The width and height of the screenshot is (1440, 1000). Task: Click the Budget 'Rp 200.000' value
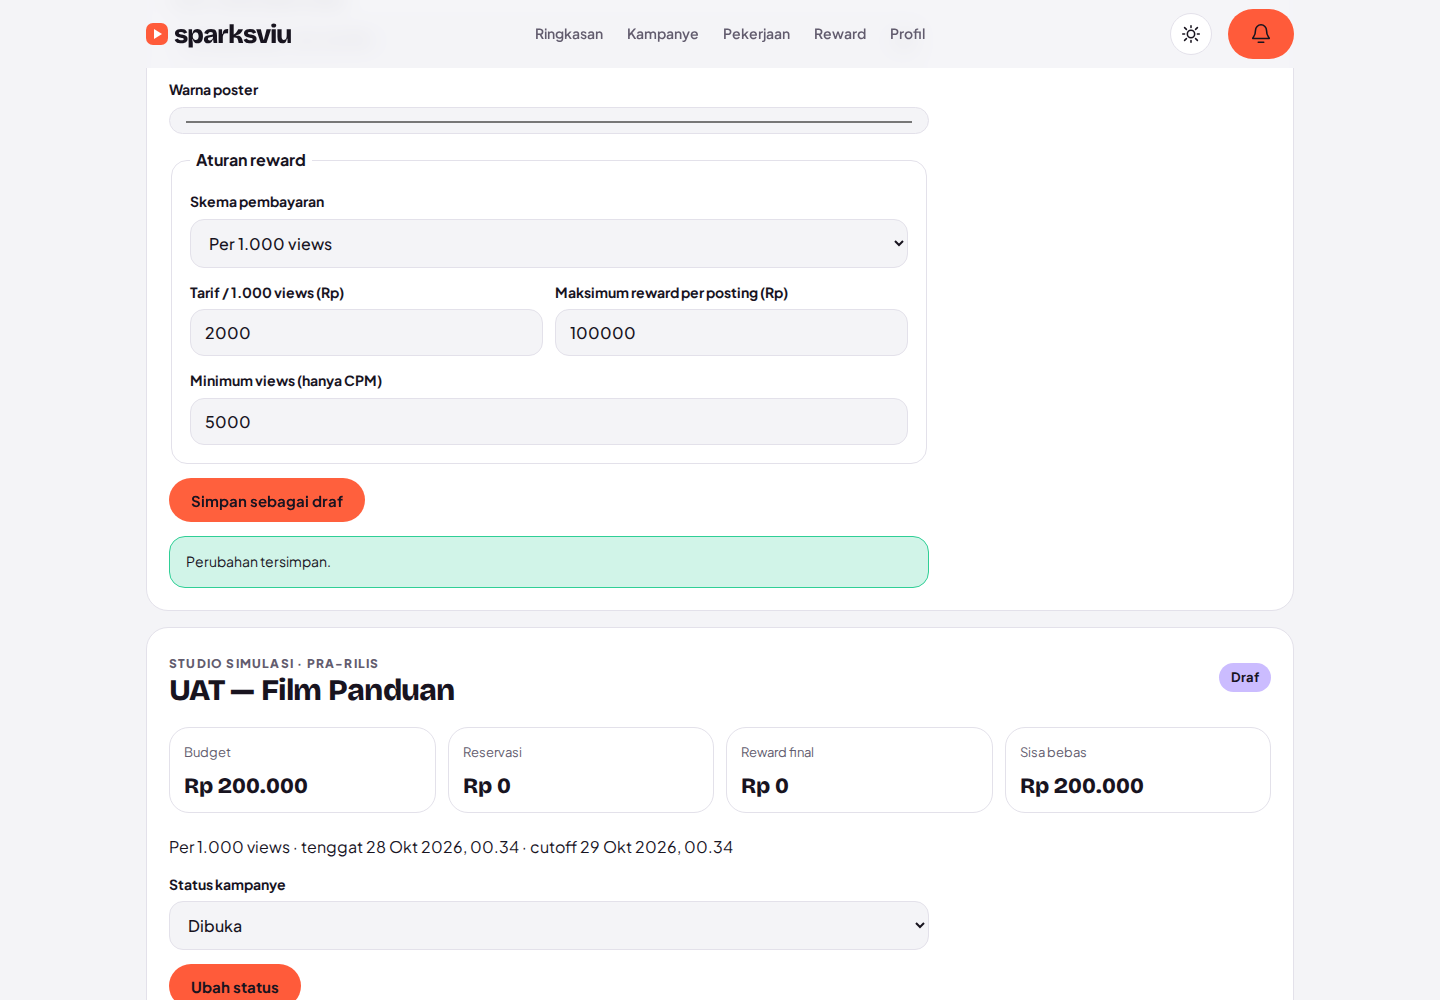pyautogui.click(x=246, y=786)
